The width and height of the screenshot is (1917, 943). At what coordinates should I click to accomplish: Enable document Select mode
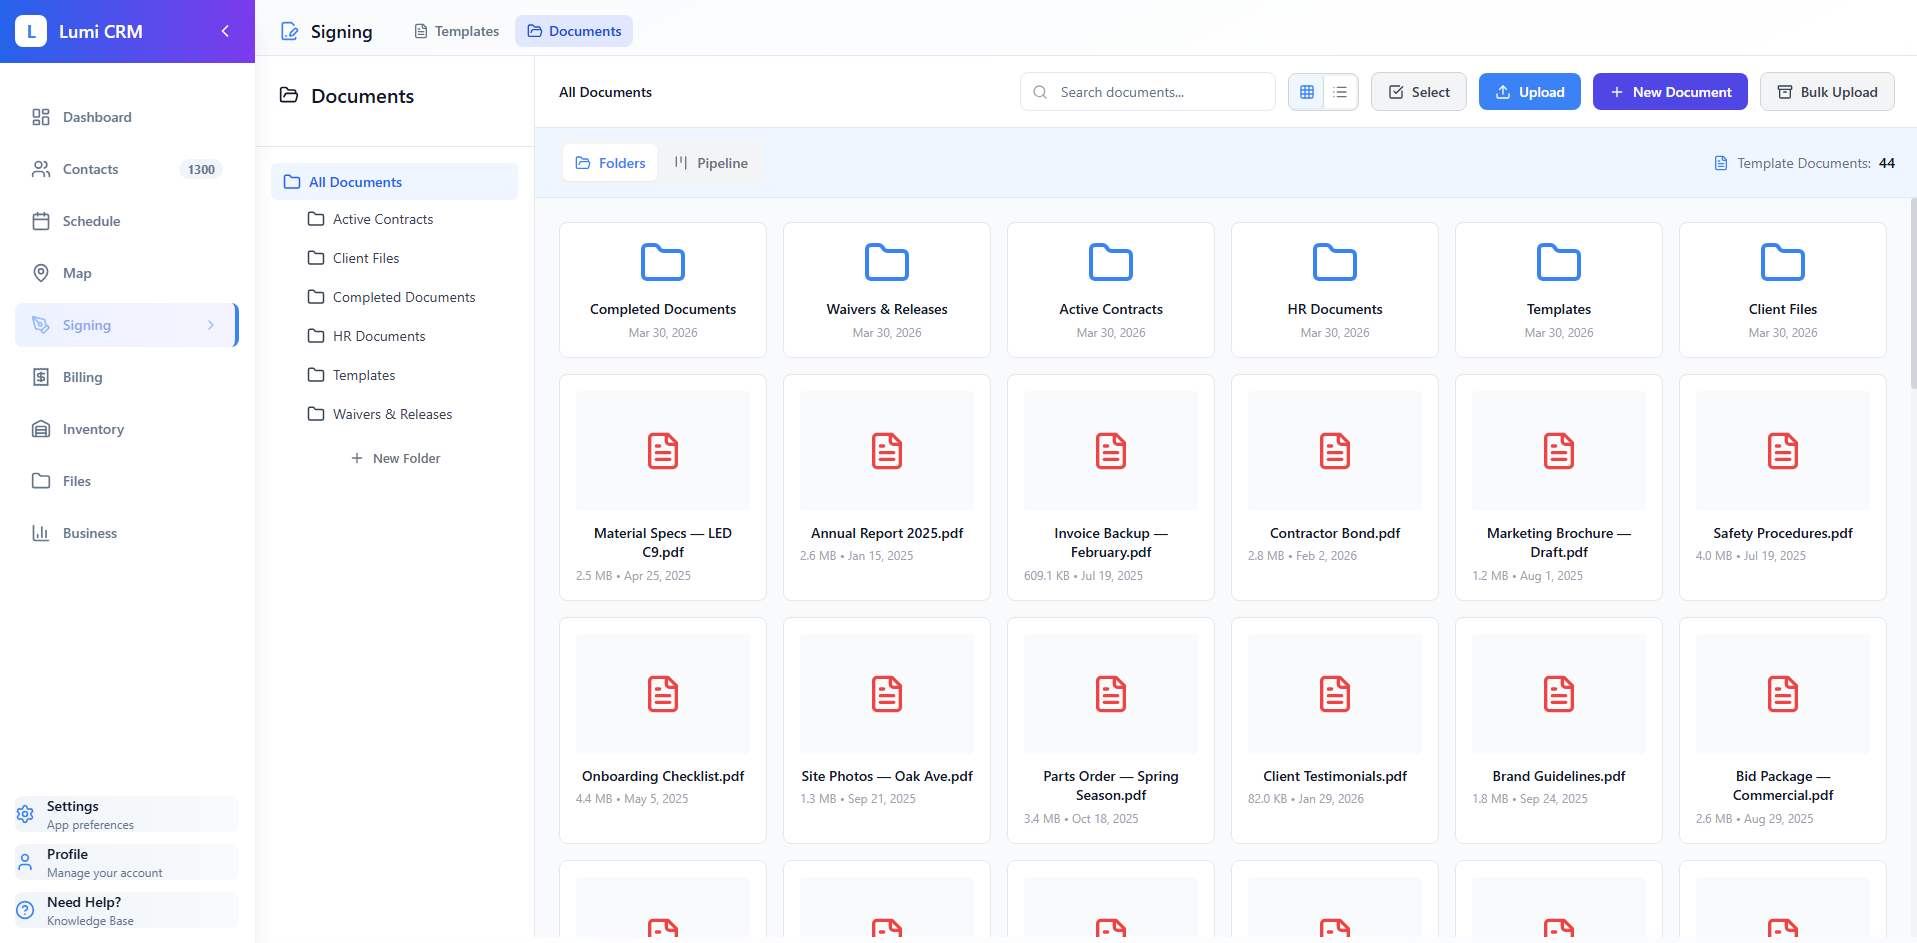1418,91
